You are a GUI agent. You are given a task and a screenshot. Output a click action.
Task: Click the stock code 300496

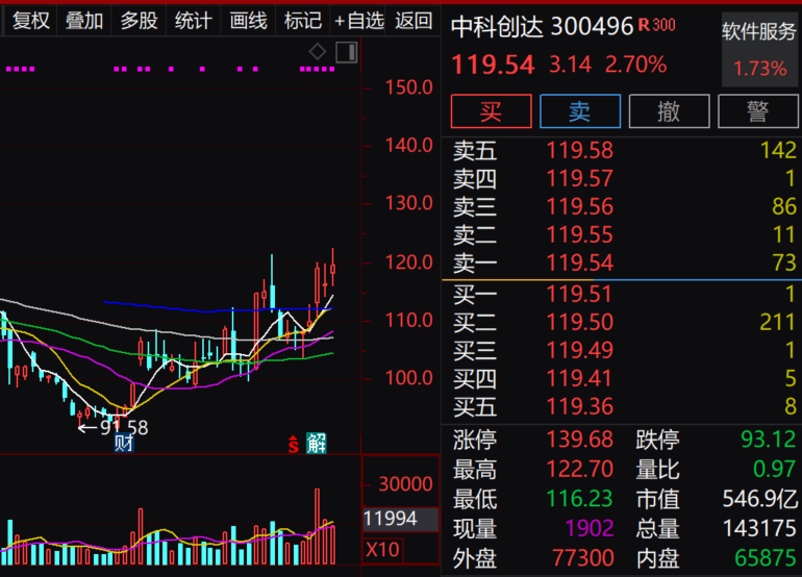pyautogui.click(x=592, y=26)
